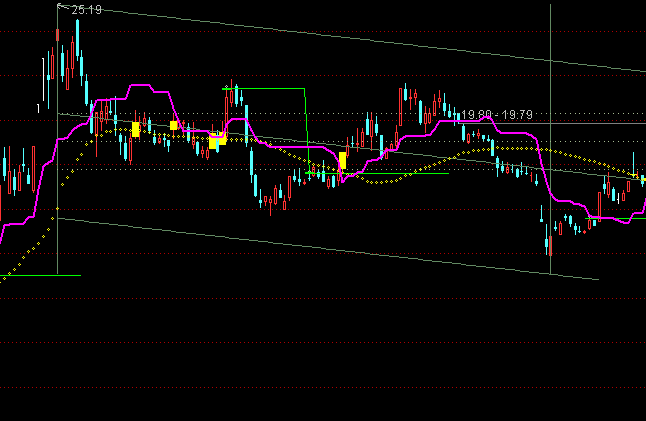Select the rightmost yellow square signal marker
Screen dimensions: 646x421
point(343,160)
